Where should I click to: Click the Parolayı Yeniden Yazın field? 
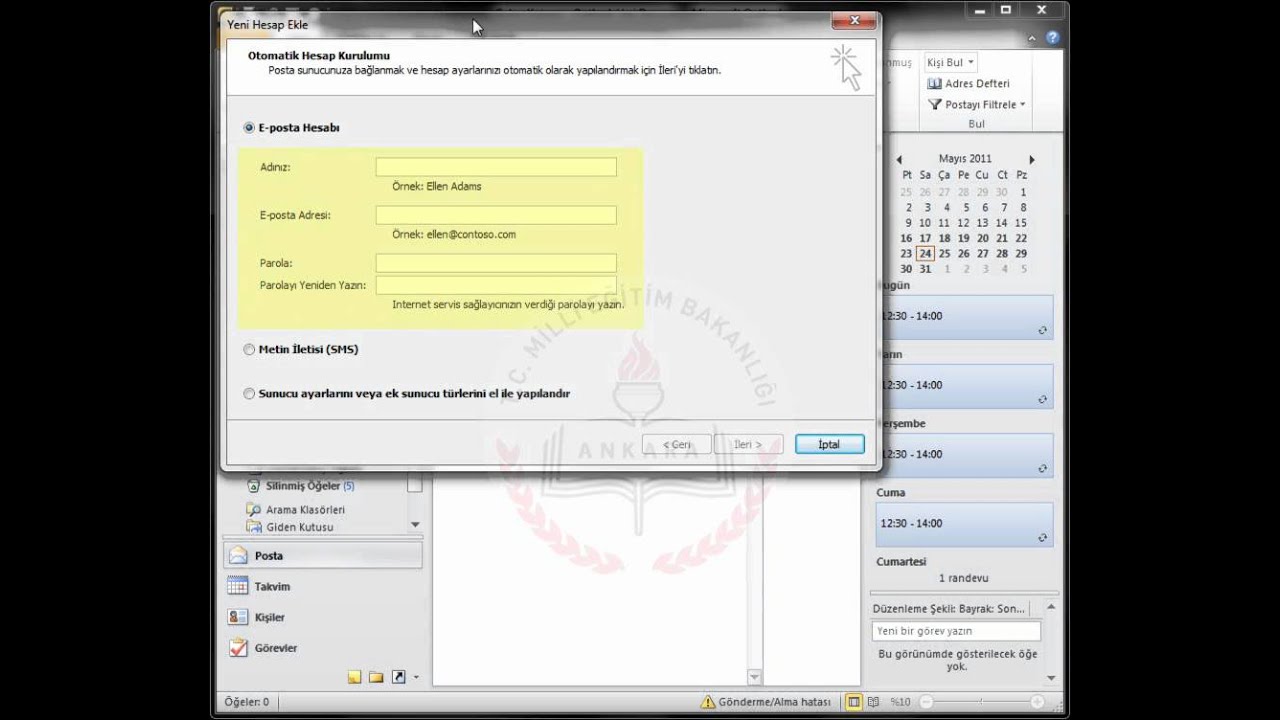496,285
